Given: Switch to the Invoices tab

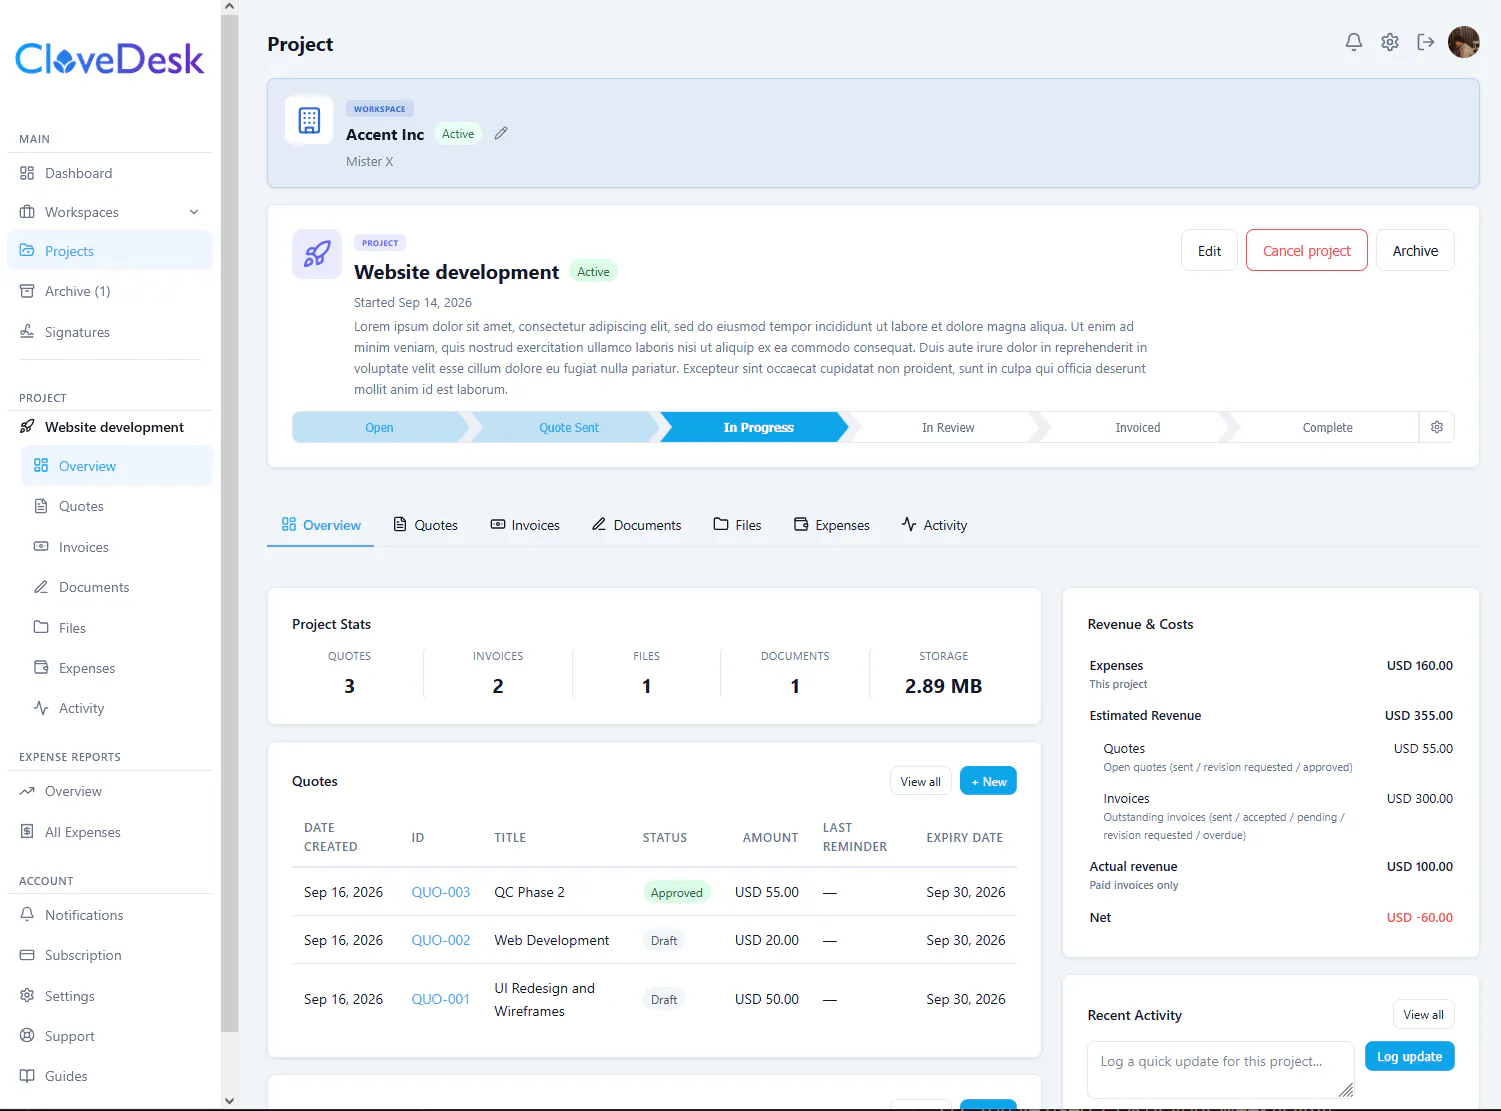Looking at the screenshot, I should (x=524, y=525).
